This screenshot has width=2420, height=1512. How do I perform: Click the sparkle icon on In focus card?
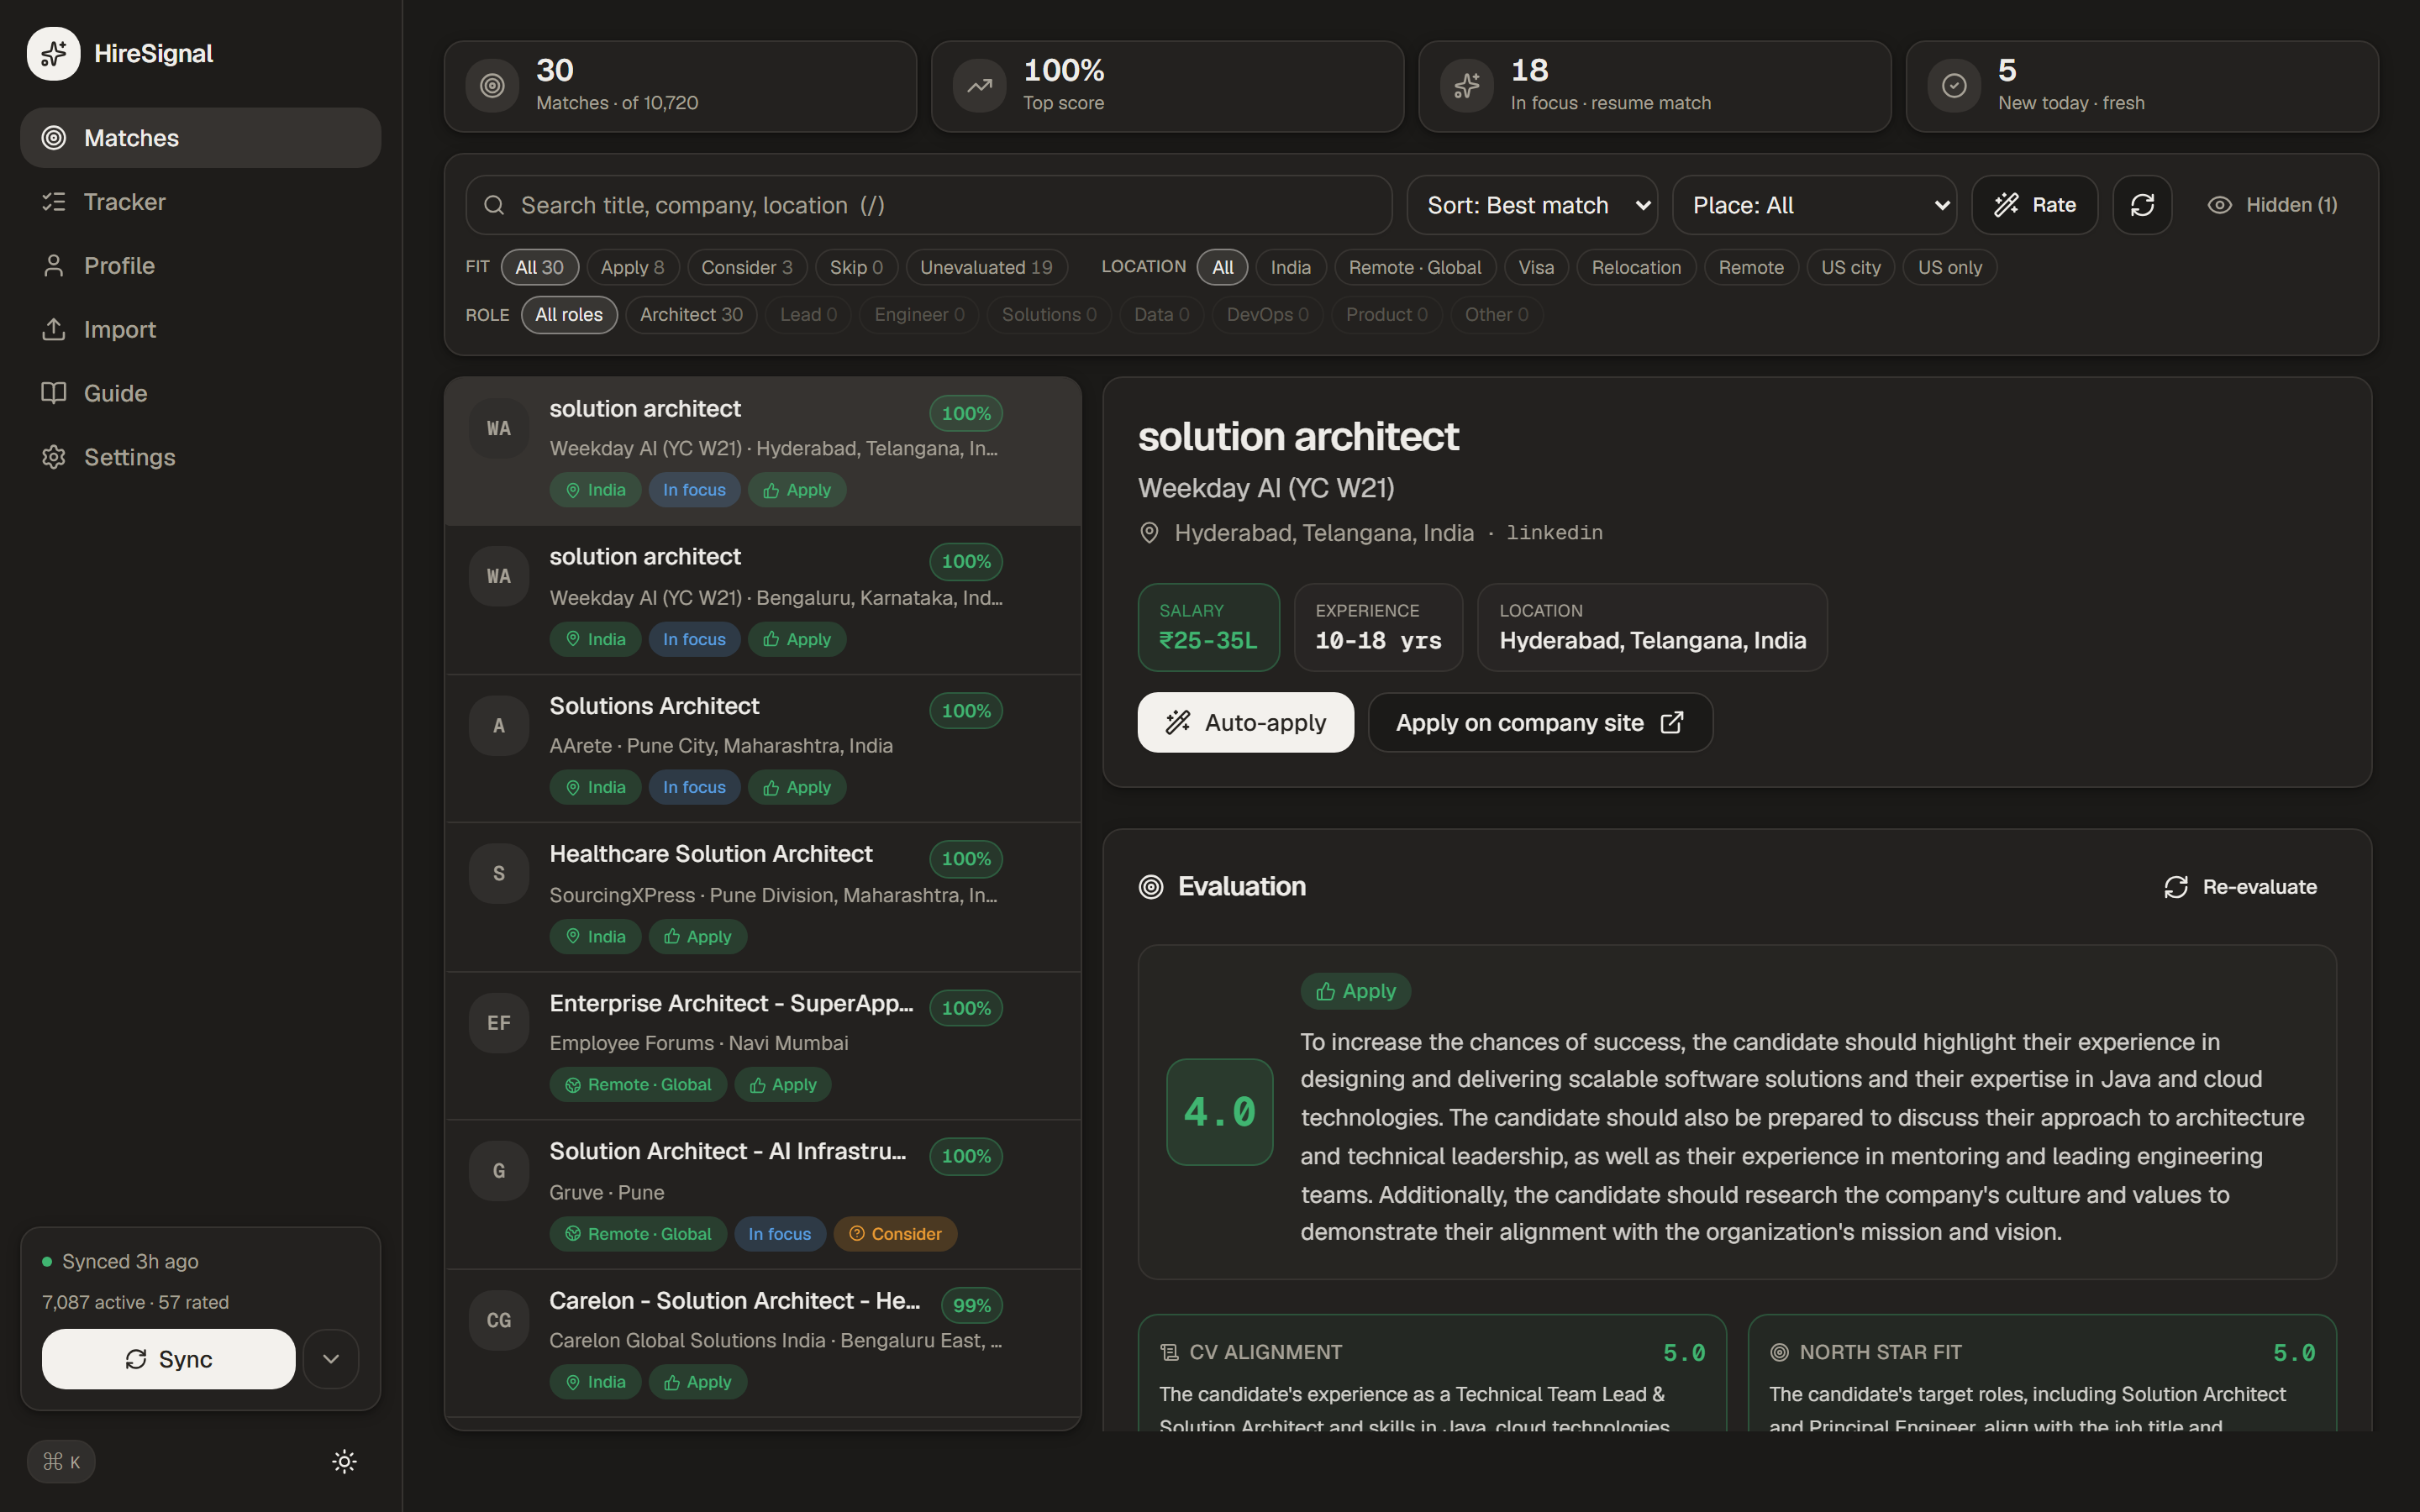tap(1466, 86)
